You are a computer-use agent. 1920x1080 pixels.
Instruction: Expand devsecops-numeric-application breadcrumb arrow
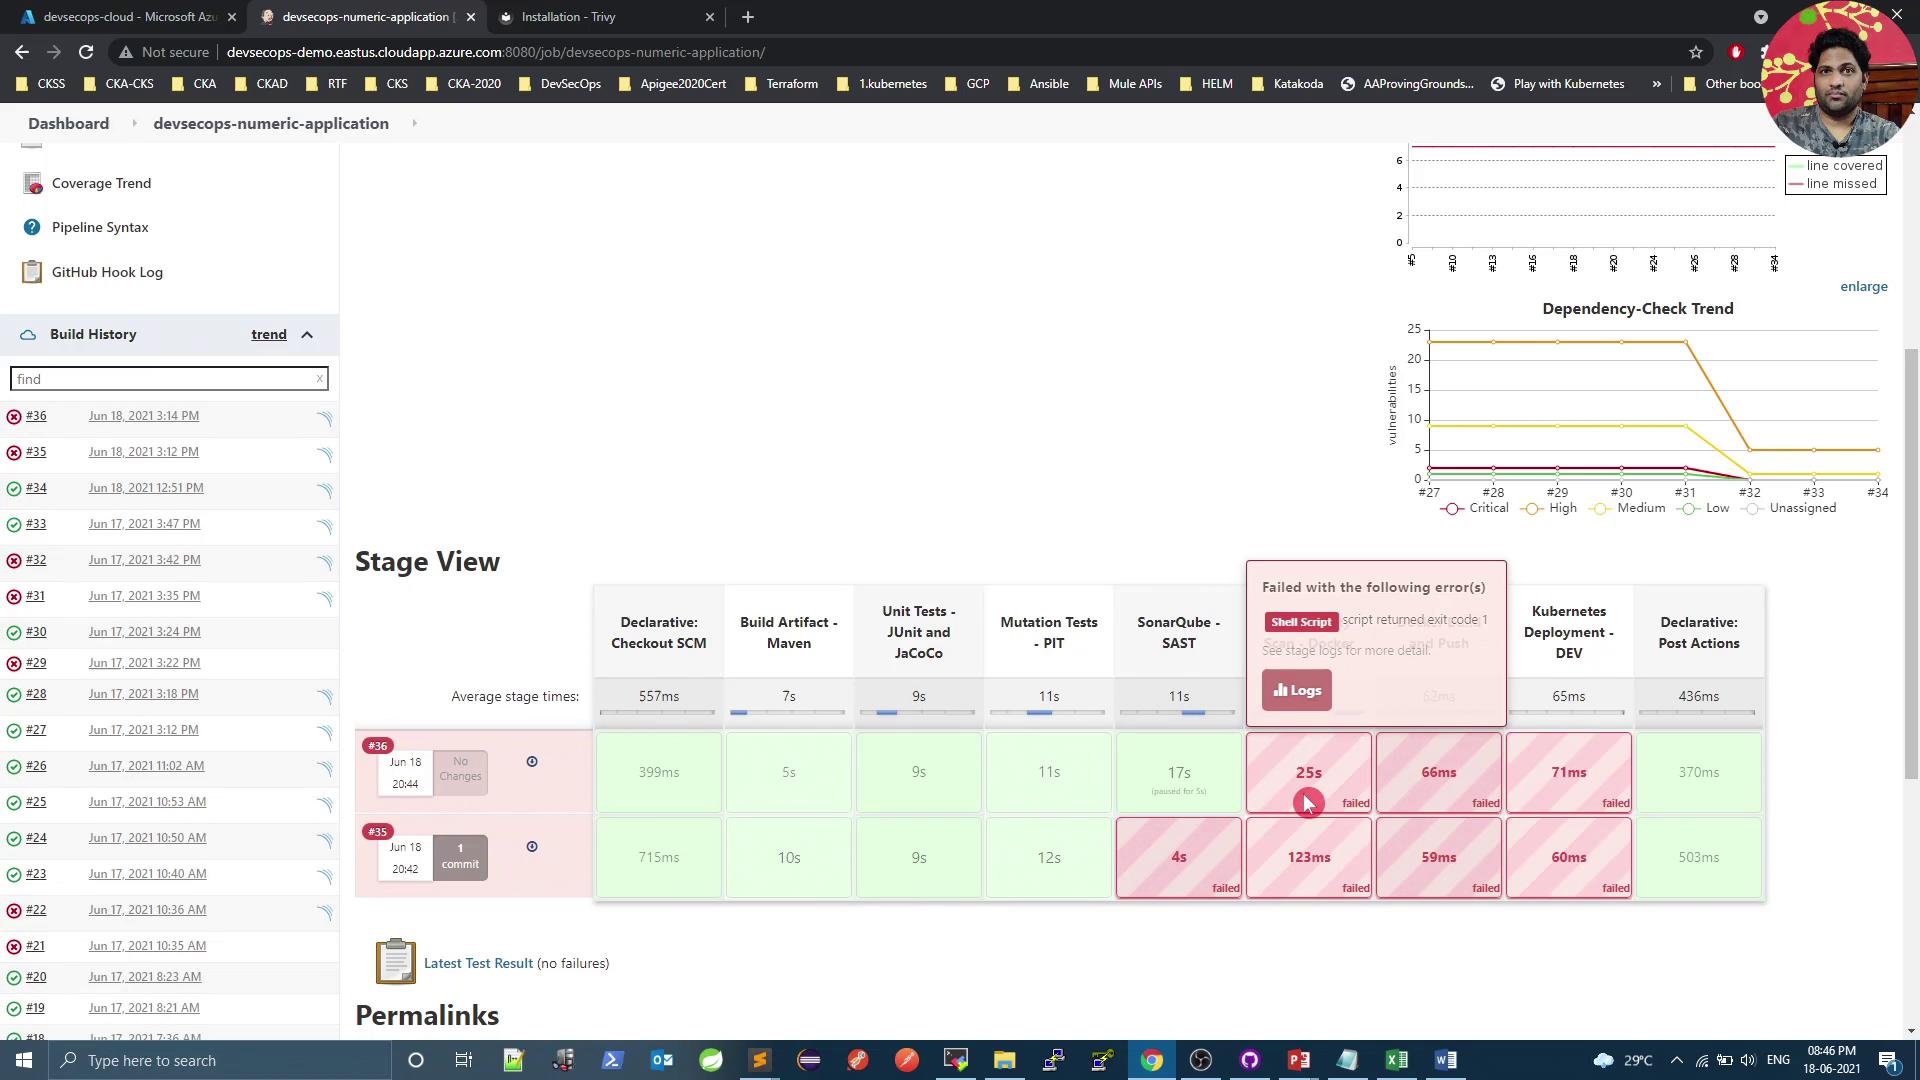pos(414,124)
